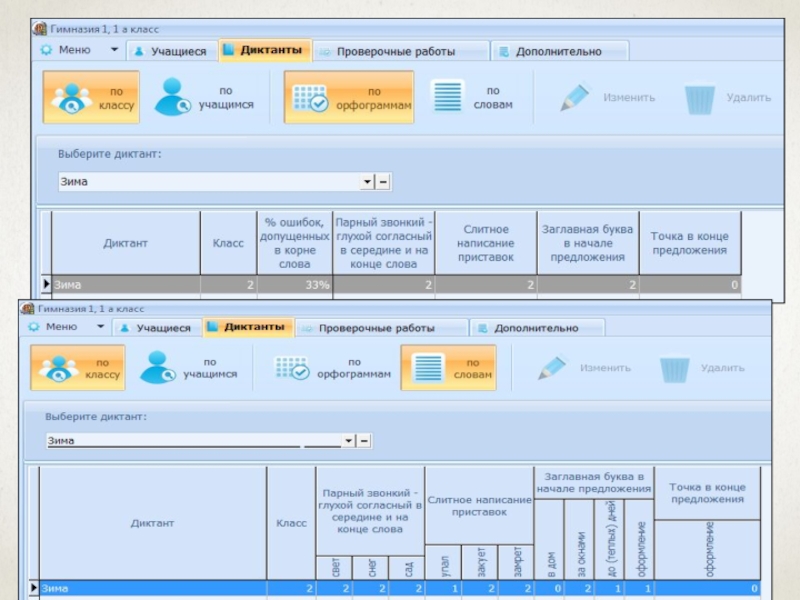Toggle 'по орфограммам' view in lower window

[x=332, y=368]
